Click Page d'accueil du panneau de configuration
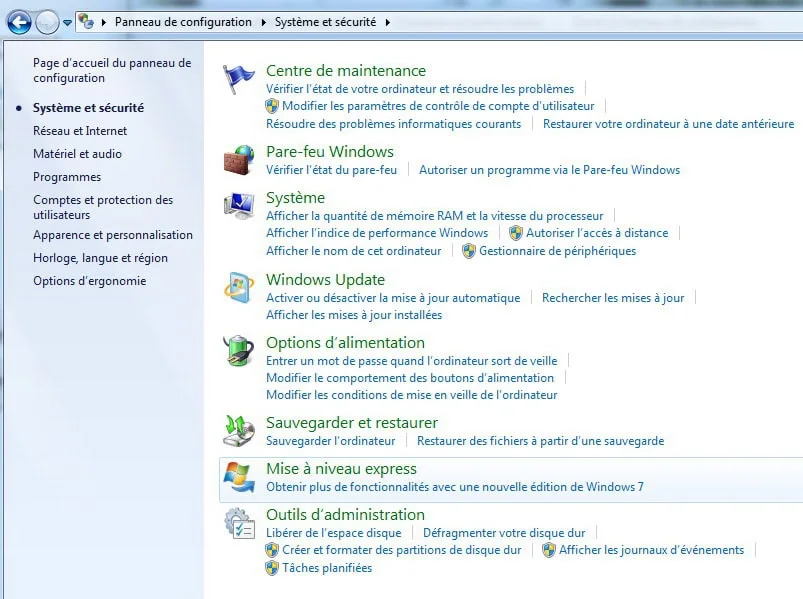The width and height of the screenshot is (803, 599). 112,70
